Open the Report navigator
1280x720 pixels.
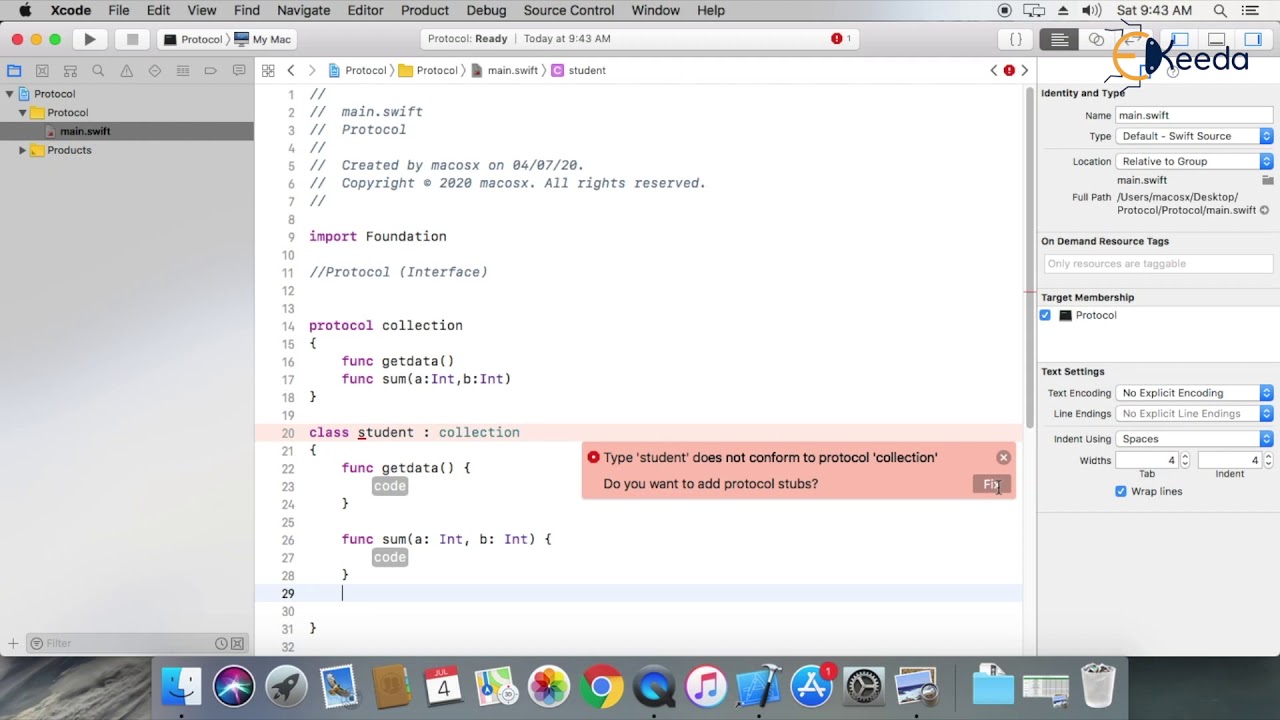click(239, 71)
